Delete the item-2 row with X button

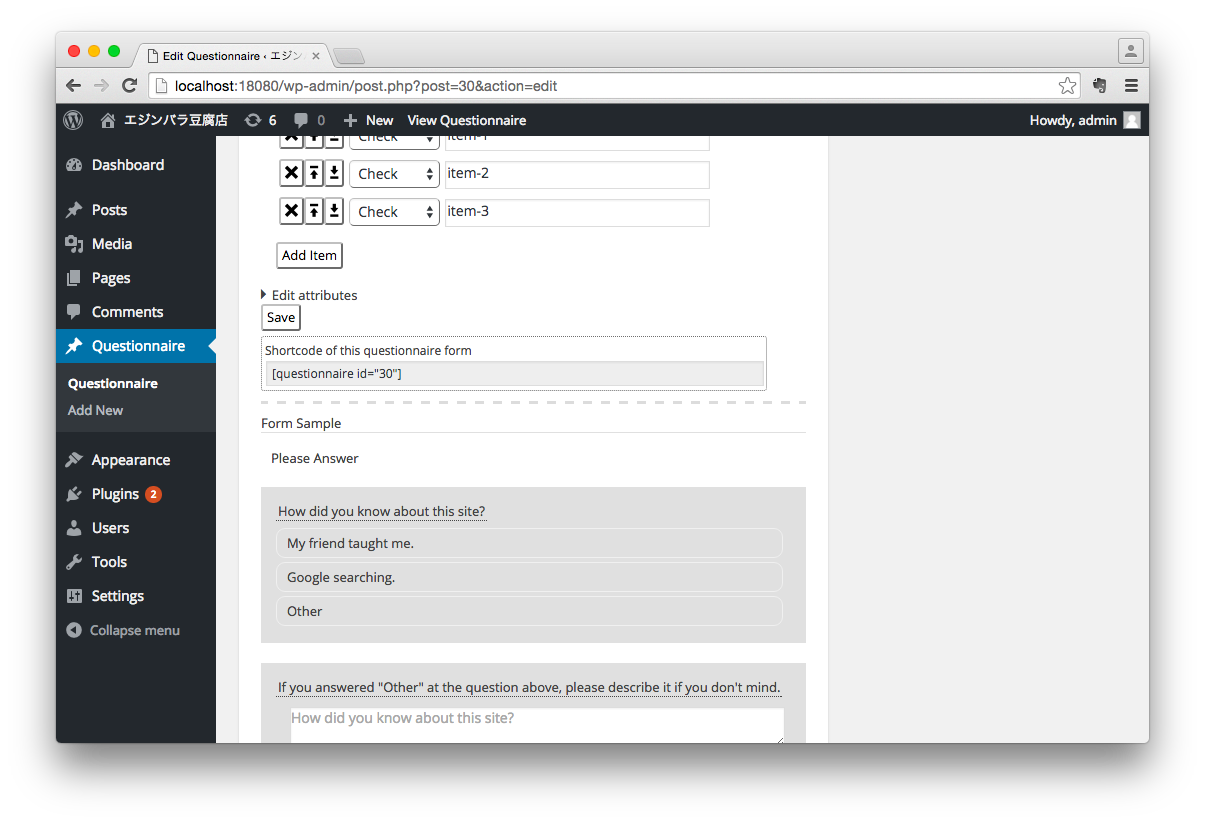click(x=291, y=174)
